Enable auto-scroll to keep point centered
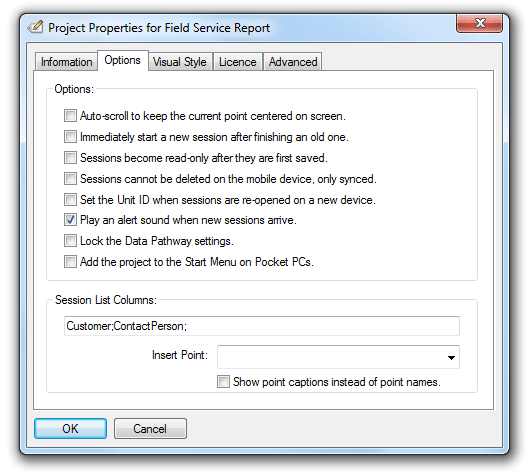This screenshot has height=473, width=529. coord(70,116)
